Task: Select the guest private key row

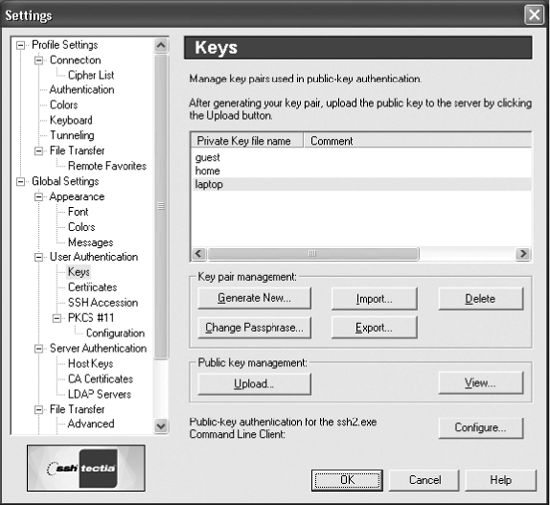Action: (x=361, y=157)
